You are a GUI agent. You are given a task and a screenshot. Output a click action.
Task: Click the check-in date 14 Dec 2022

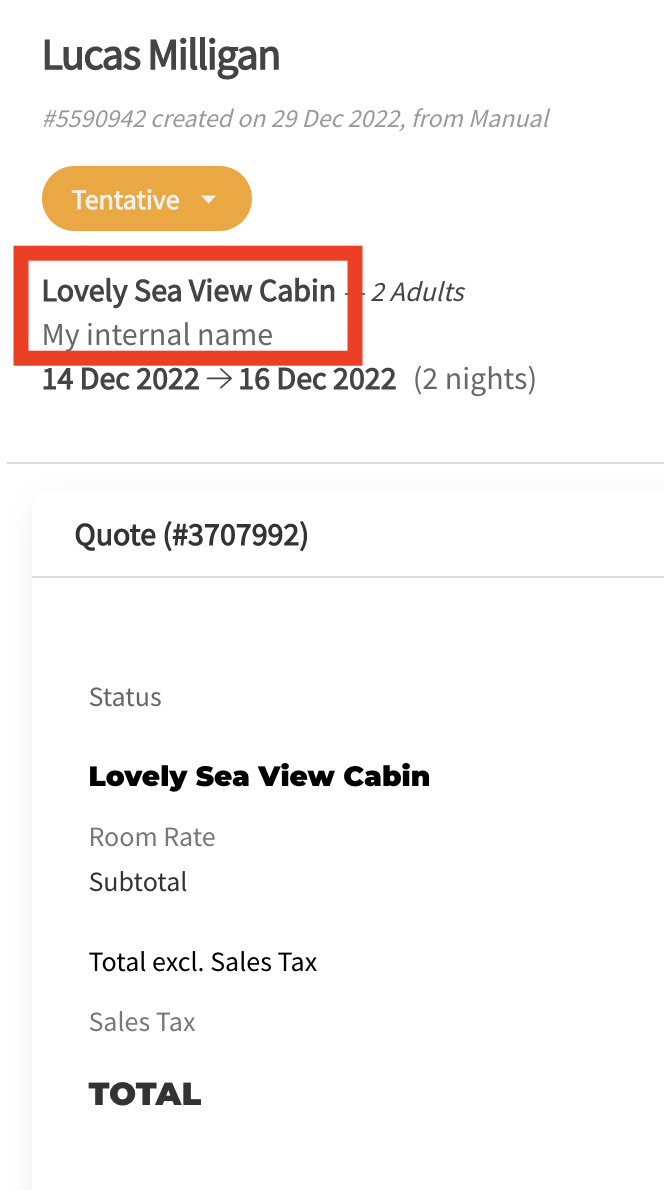(x=120, y=380)
